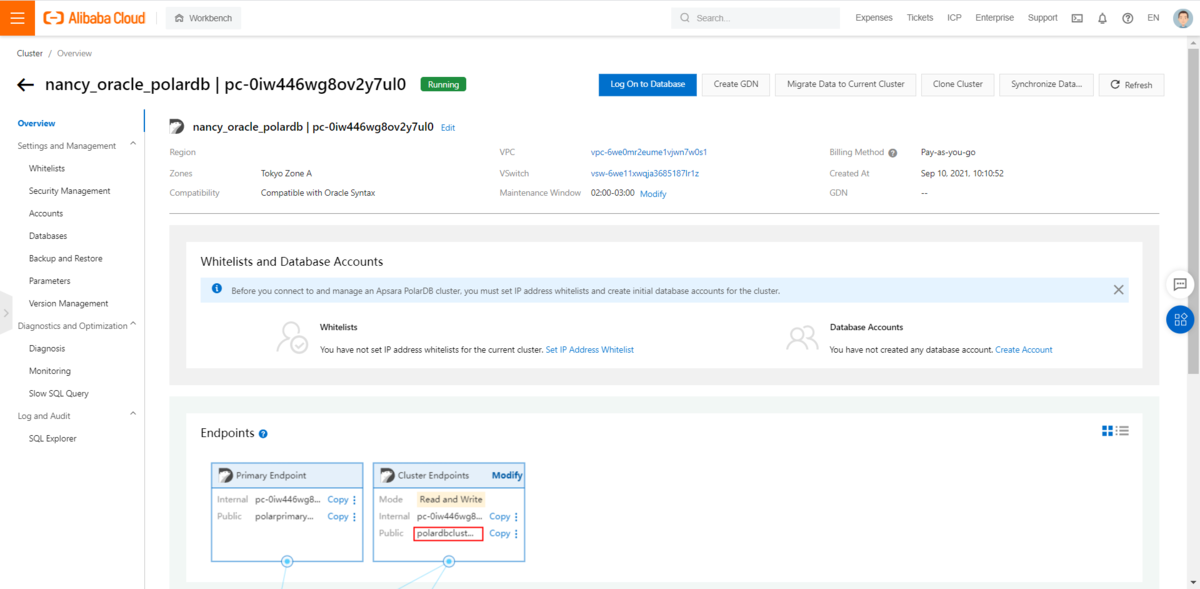This screenshot has height=589, width=1200.
Task: Click Log On to Database
Action: tap(647, 85)
